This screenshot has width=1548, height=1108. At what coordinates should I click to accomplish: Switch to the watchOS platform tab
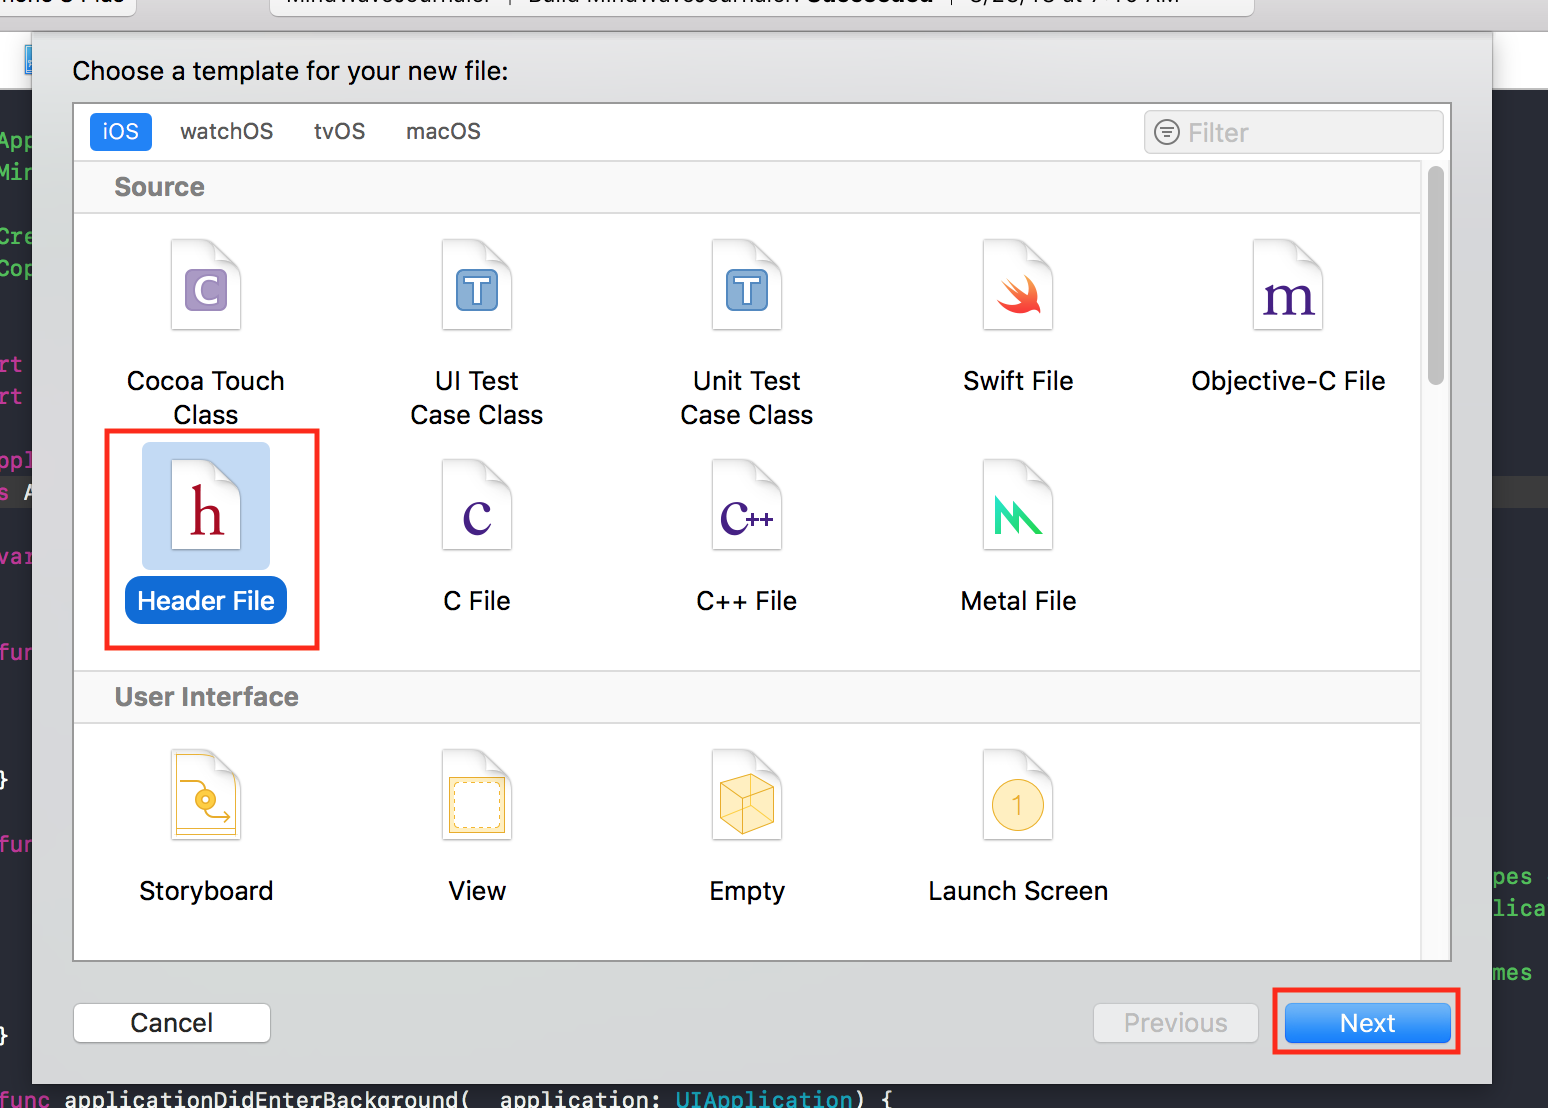tap(226, 132)
